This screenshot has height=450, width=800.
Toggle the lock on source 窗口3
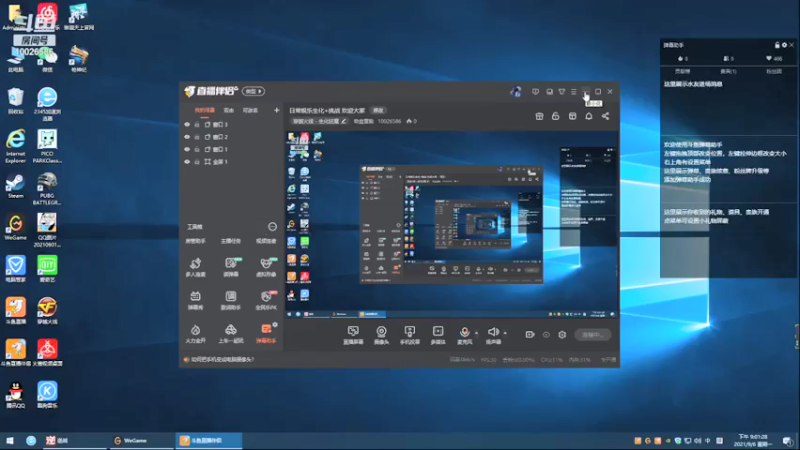click(x=197, y=124)
